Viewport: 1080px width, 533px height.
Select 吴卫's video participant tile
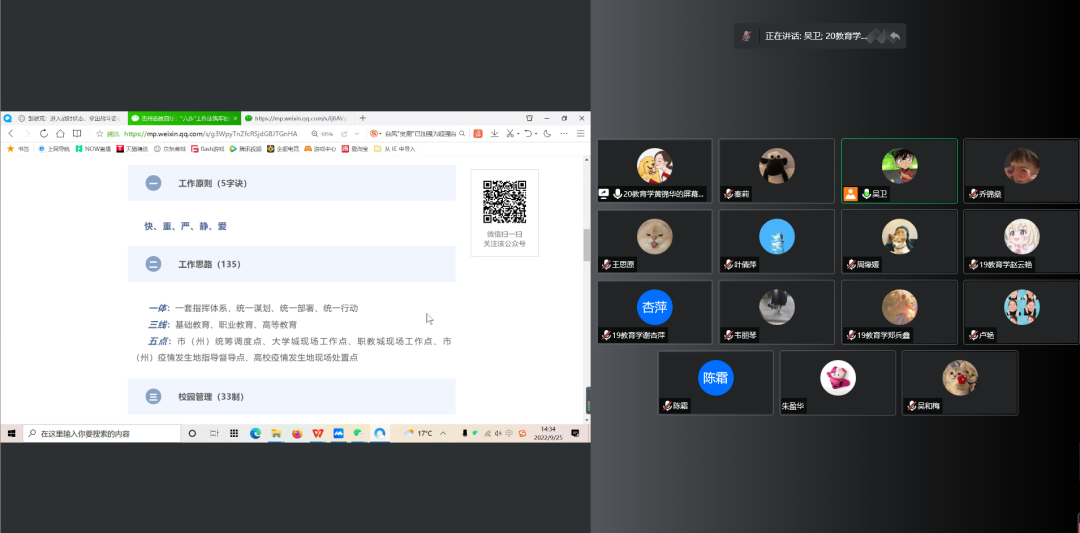click(899, 171)
